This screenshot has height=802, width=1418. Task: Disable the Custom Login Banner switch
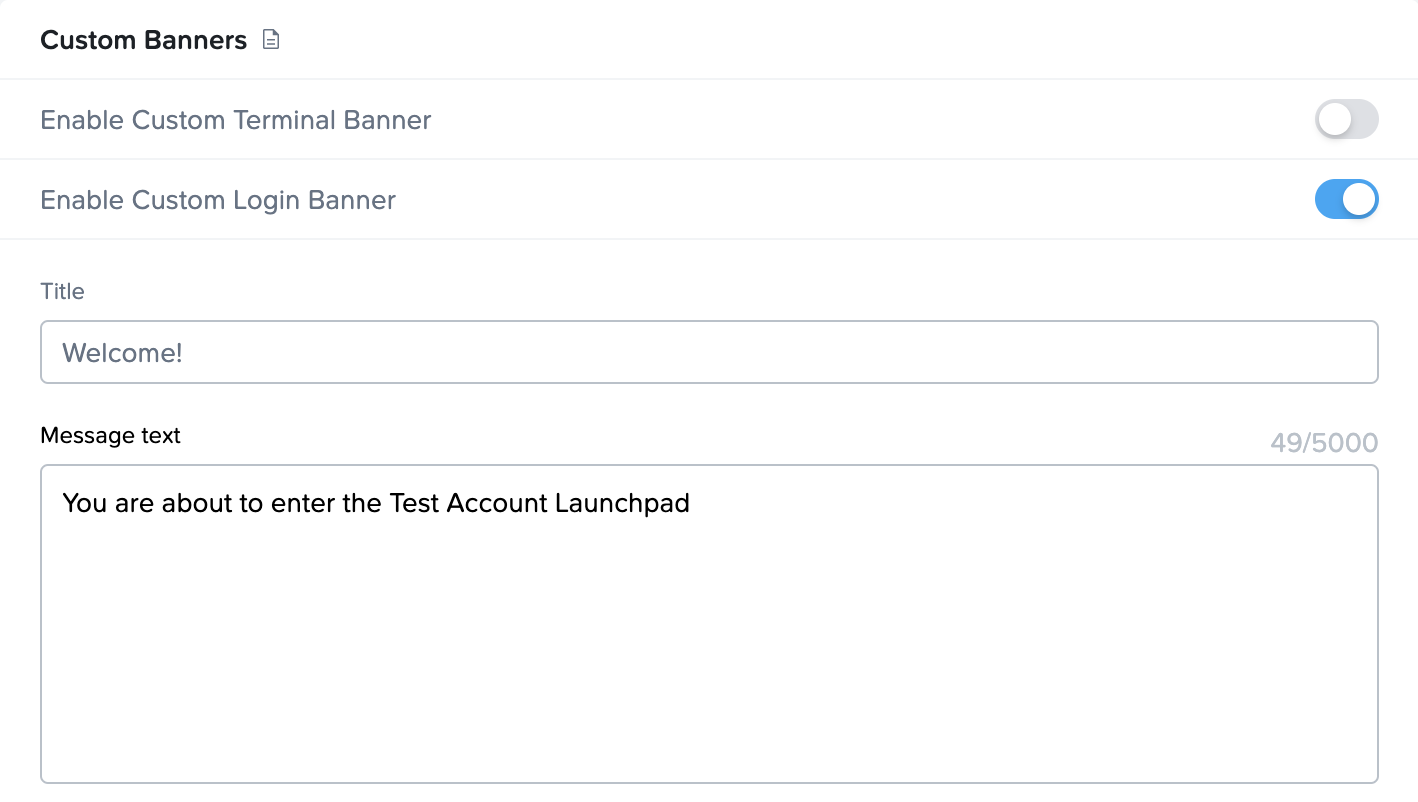tap(1346, 199)
